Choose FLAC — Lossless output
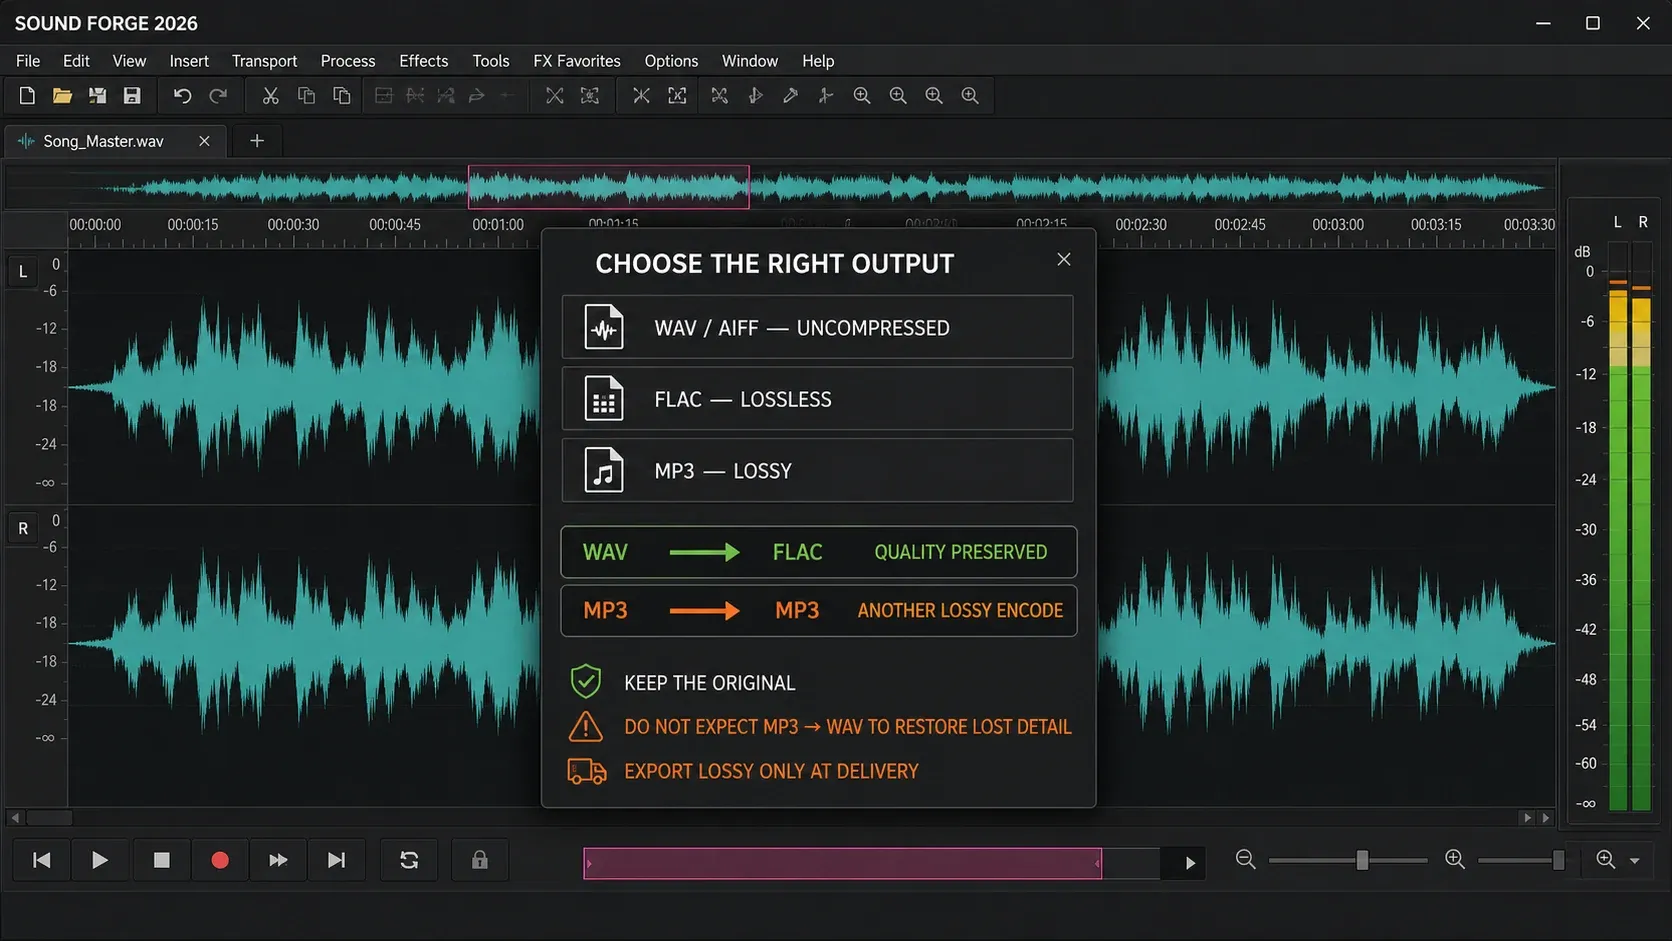The height and width of the screenshot is (941, 1672). pyautogui.click(x=817, y=399)
